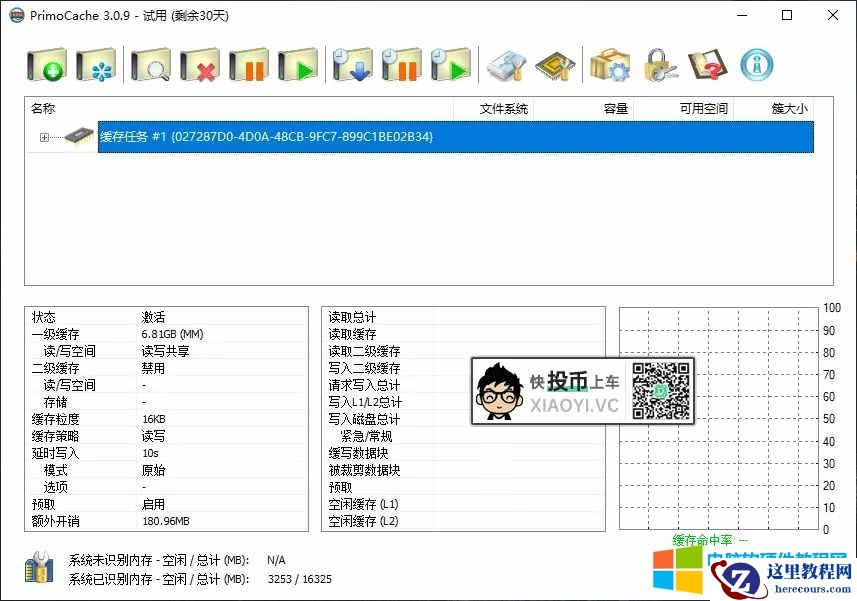
Task: Click the cache hit rate chart area
Action: coord(718,419)
